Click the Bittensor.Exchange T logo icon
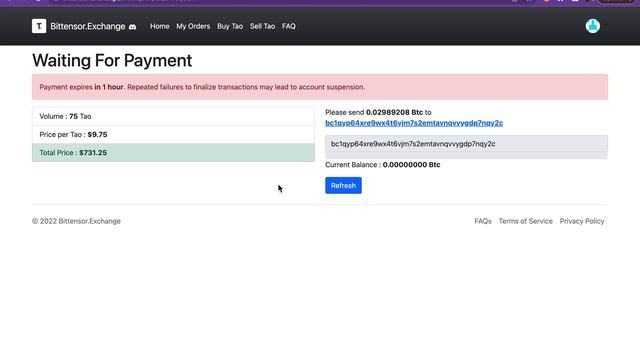The width and height of the screenshot is (640, 360). click(x=39, y=26)
